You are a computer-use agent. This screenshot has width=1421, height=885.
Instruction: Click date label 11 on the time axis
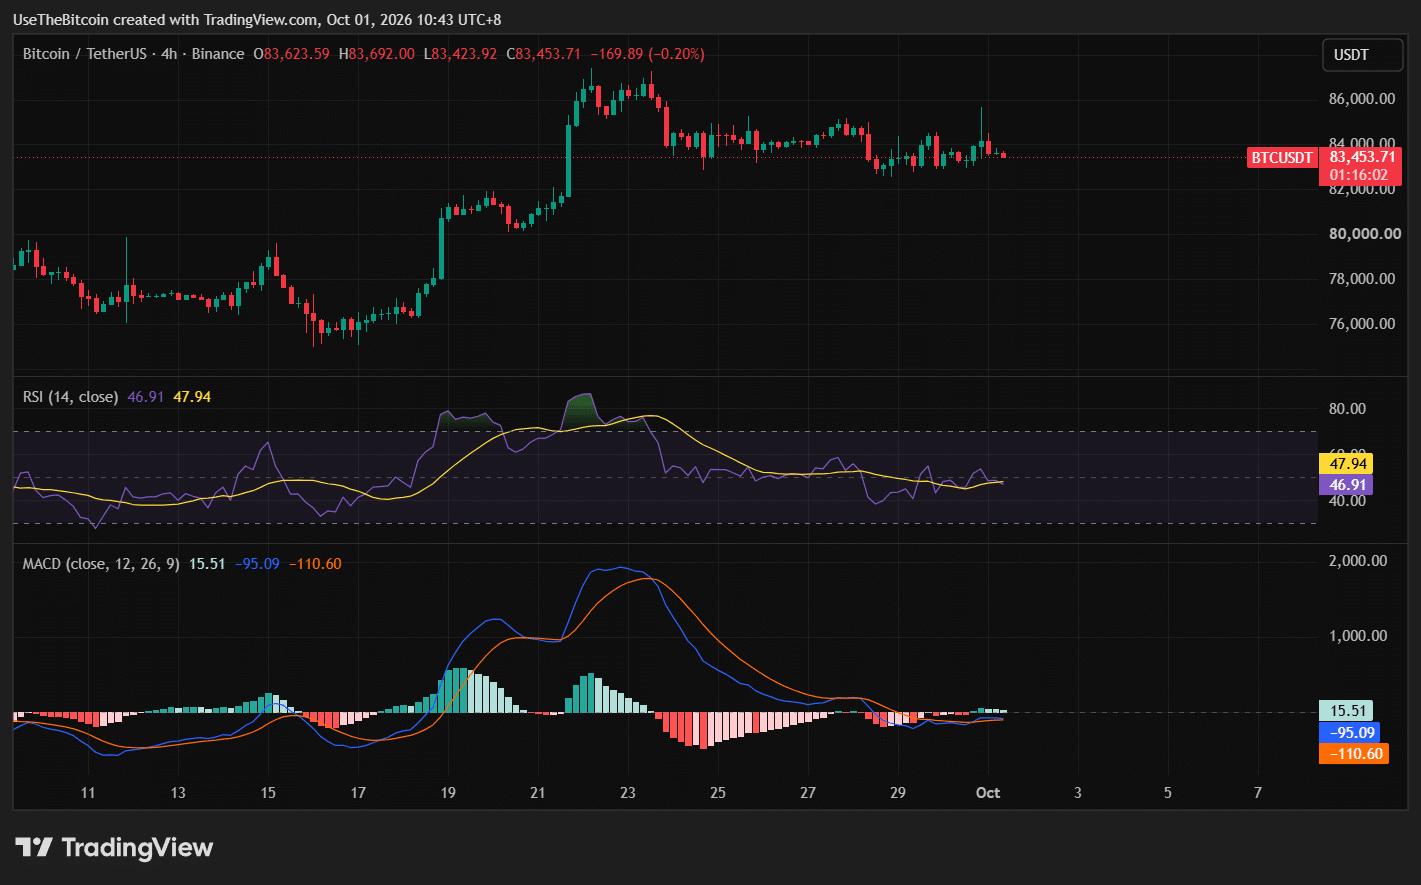88,793
